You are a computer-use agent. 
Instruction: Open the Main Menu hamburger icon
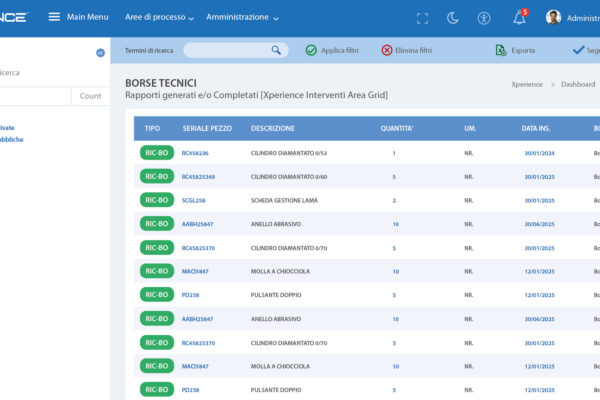click(x=55, y=17)
